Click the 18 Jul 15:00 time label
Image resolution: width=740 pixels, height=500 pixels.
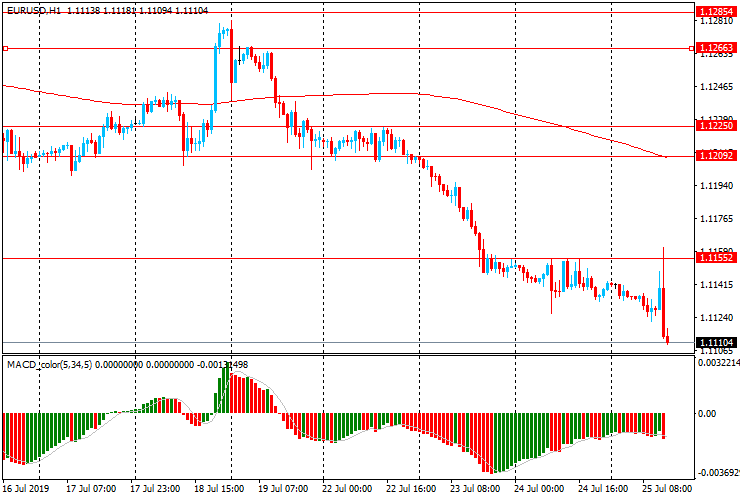[x=219, y=488]
